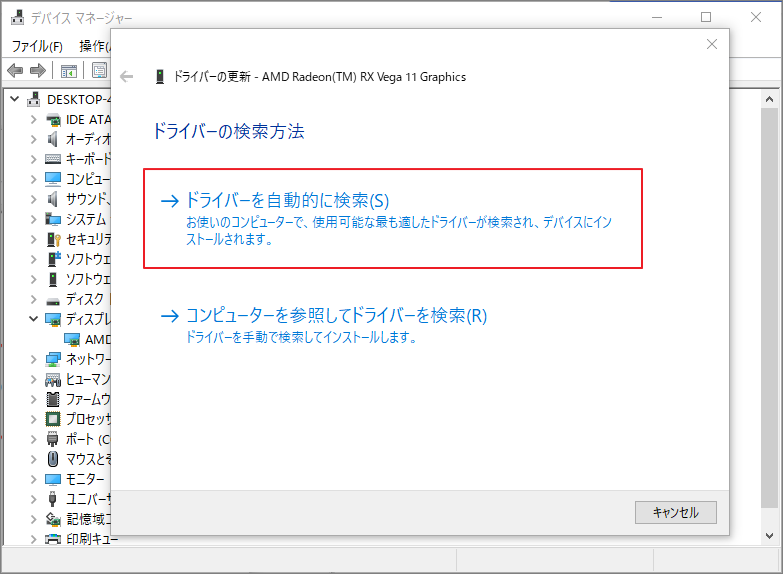Viewport: 783px width, 574px height.
Task: Click the ヒューマン interface device icon
Action: pyautogui.click(x=53, y=380)
